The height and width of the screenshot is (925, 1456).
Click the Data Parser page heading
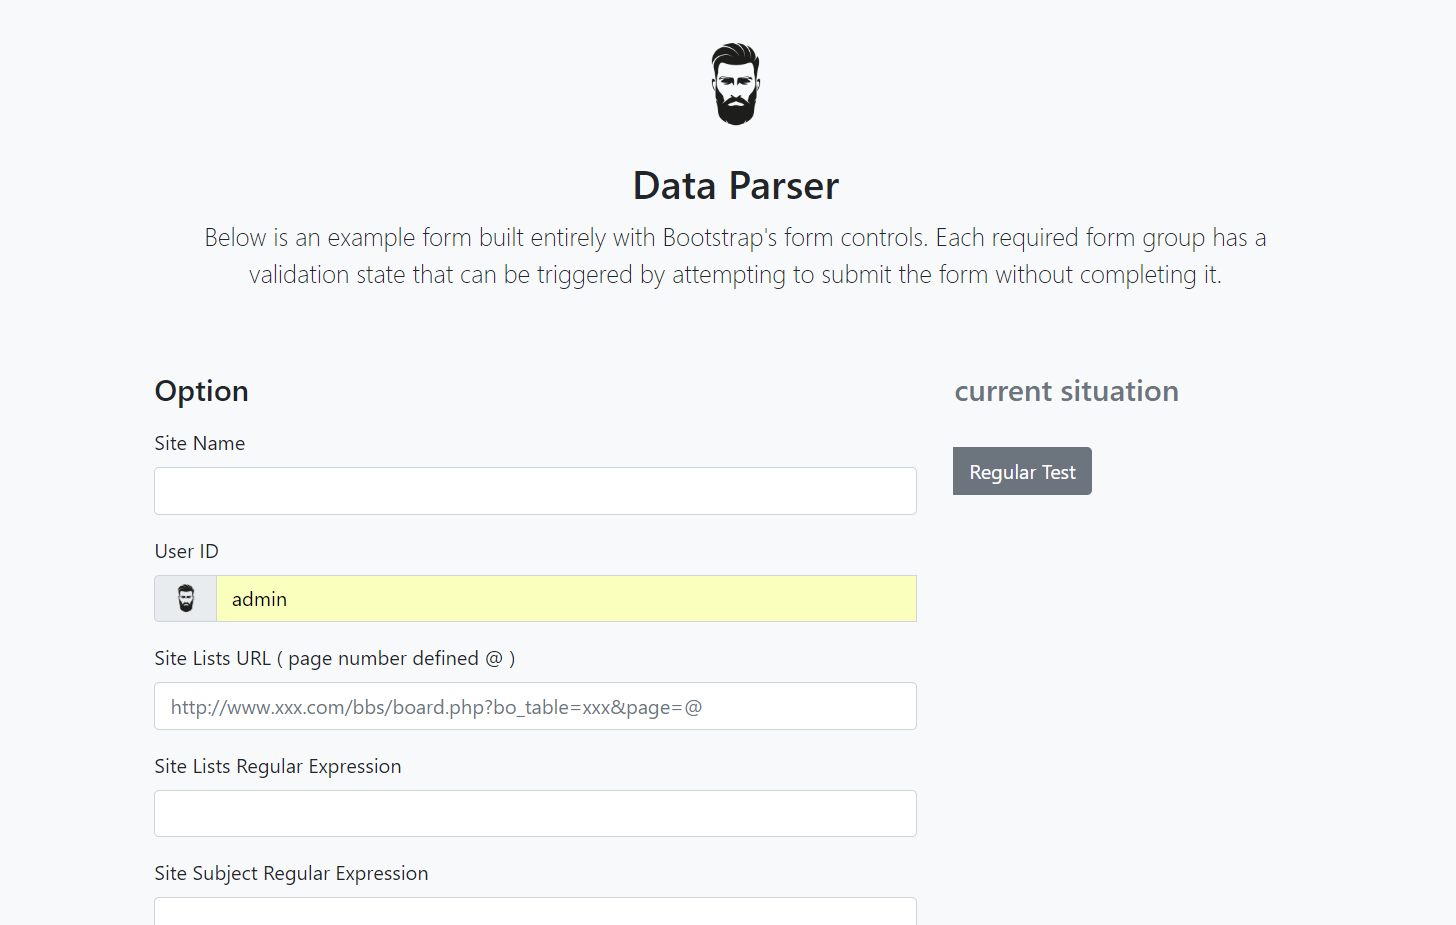point(736,186)
